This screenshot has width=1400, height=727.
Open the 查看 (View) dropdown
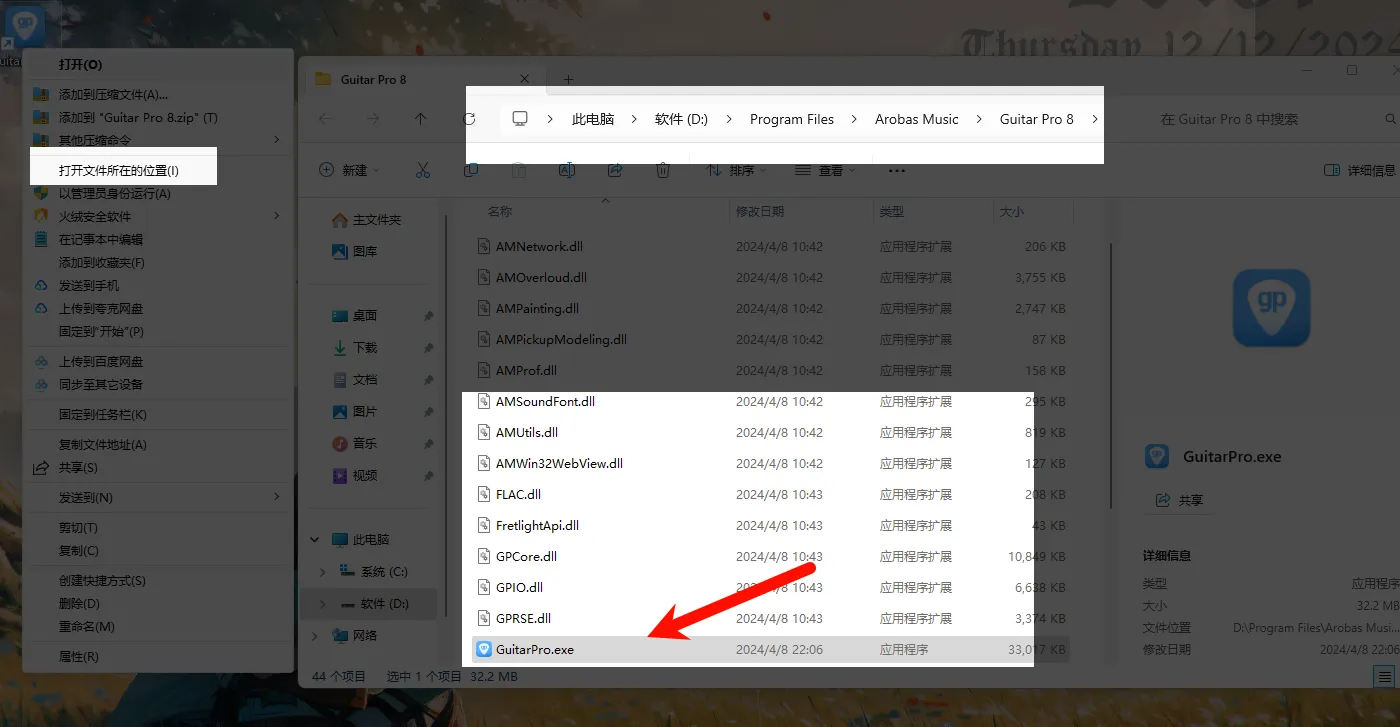tap(826, 170)
